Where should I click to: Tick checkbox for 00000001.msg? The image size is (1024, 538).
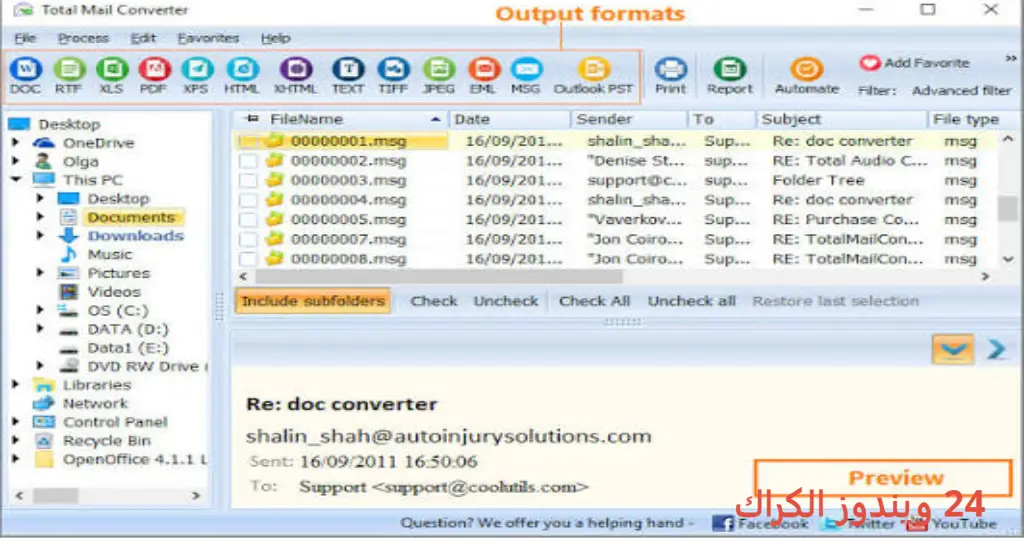pos(248,141)
